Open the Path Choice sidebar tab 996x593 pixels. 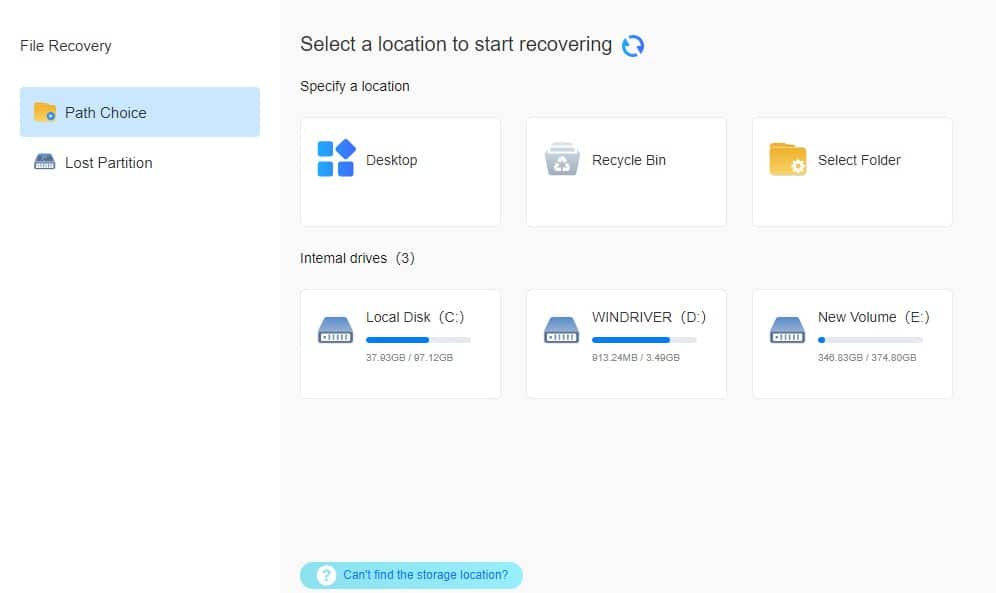tap(139, 112)
